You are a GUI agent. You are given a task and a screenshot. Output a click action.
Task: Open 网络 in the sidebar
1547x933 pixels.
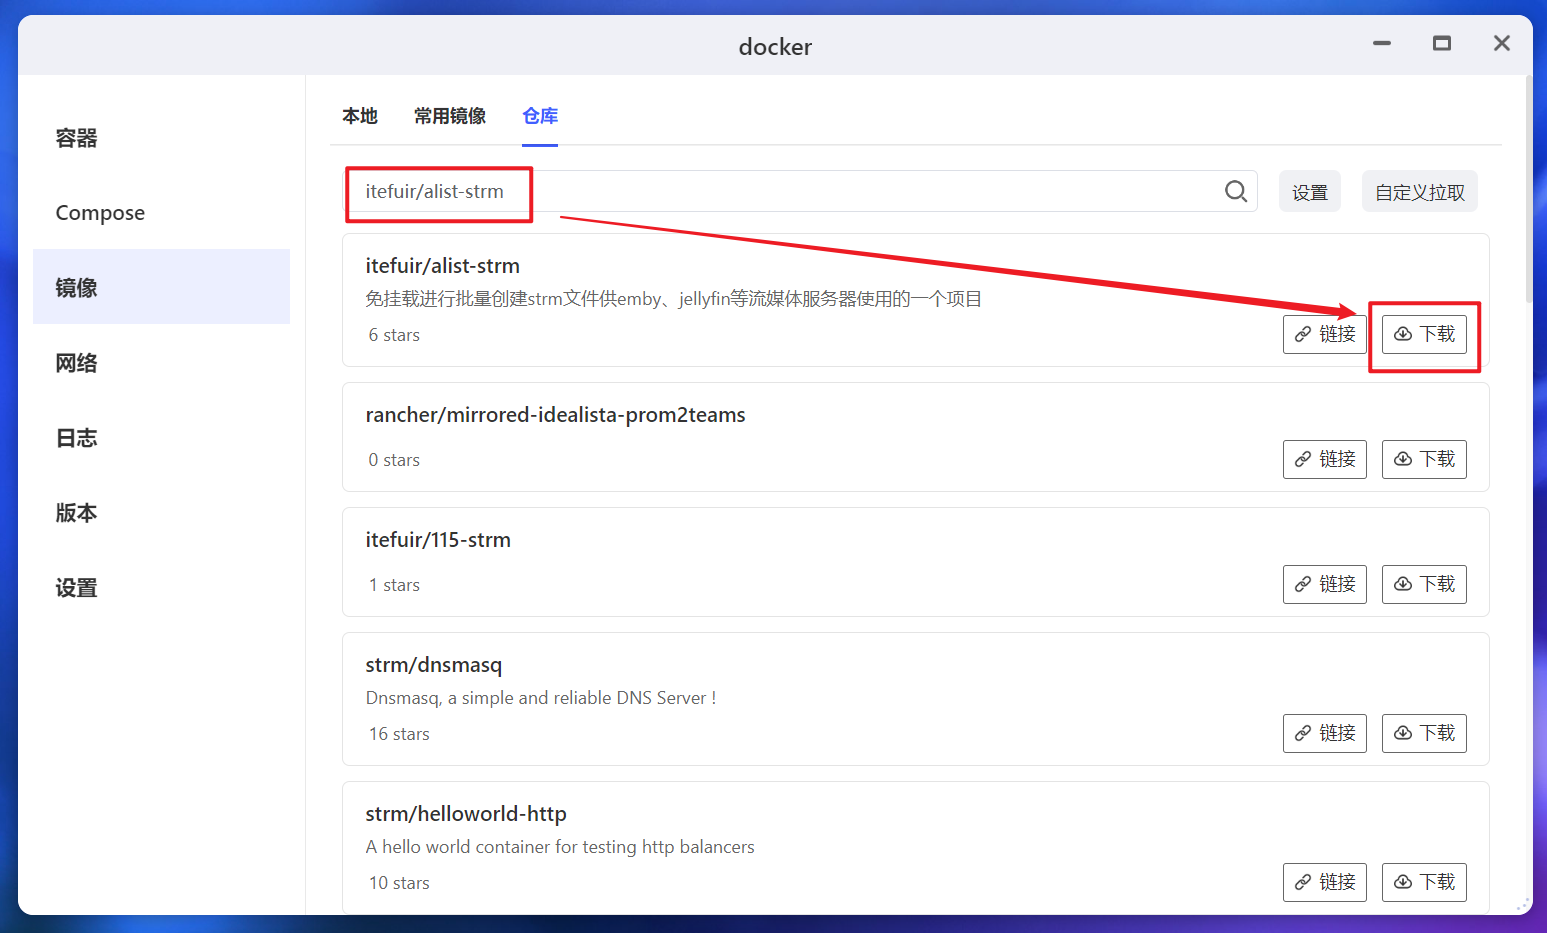[x=161, y=363]
